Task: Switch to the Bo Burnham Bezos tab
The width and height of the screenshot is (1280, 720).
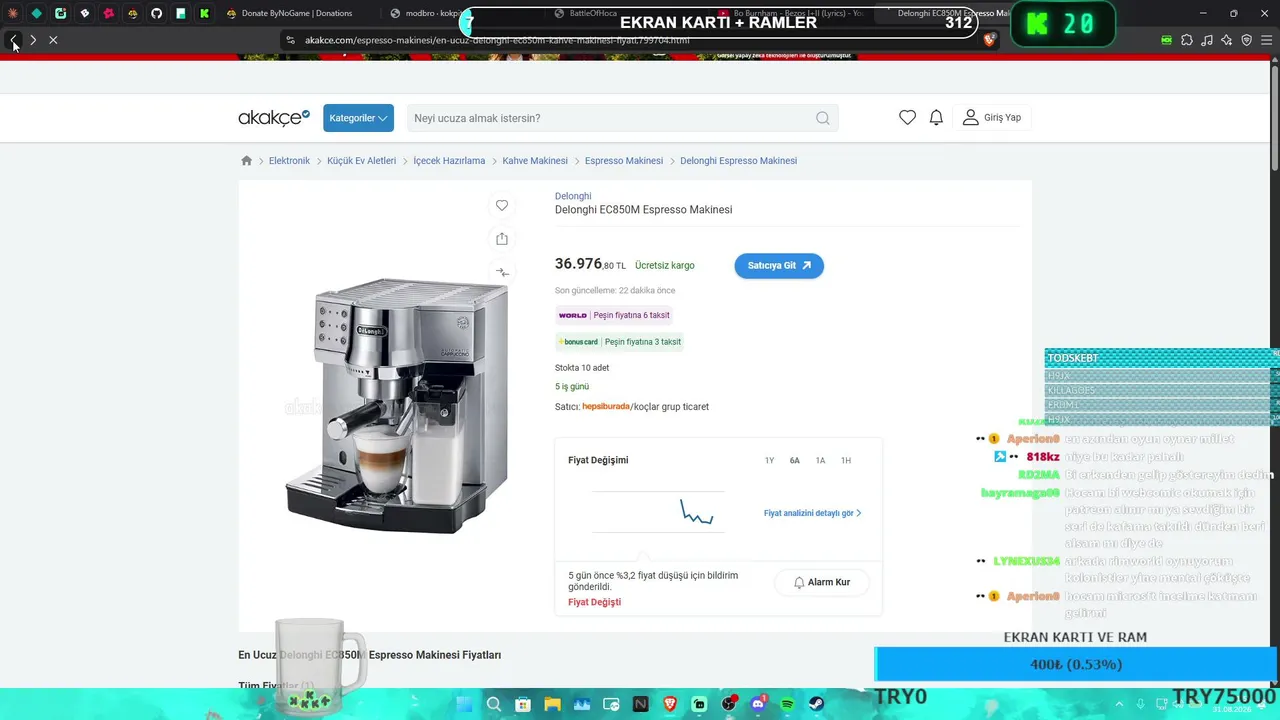Action: pos(790,13)
